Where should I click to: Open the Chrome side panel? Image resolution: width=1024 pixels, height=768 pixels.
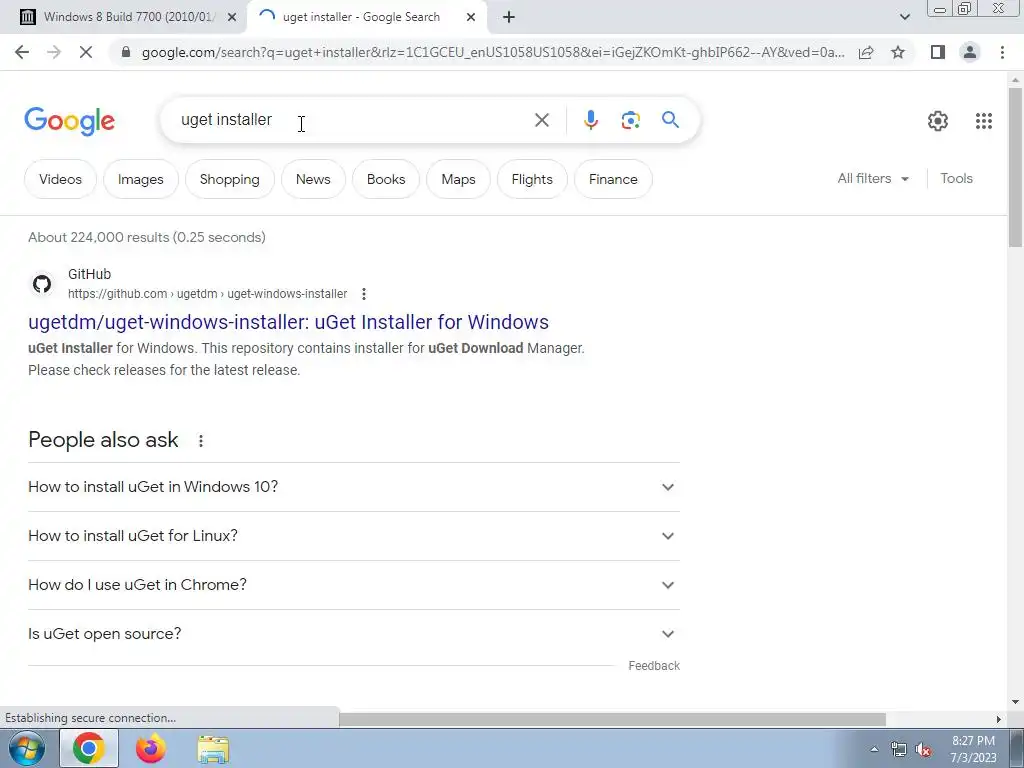pyautogui.click(x=938, y=52)
